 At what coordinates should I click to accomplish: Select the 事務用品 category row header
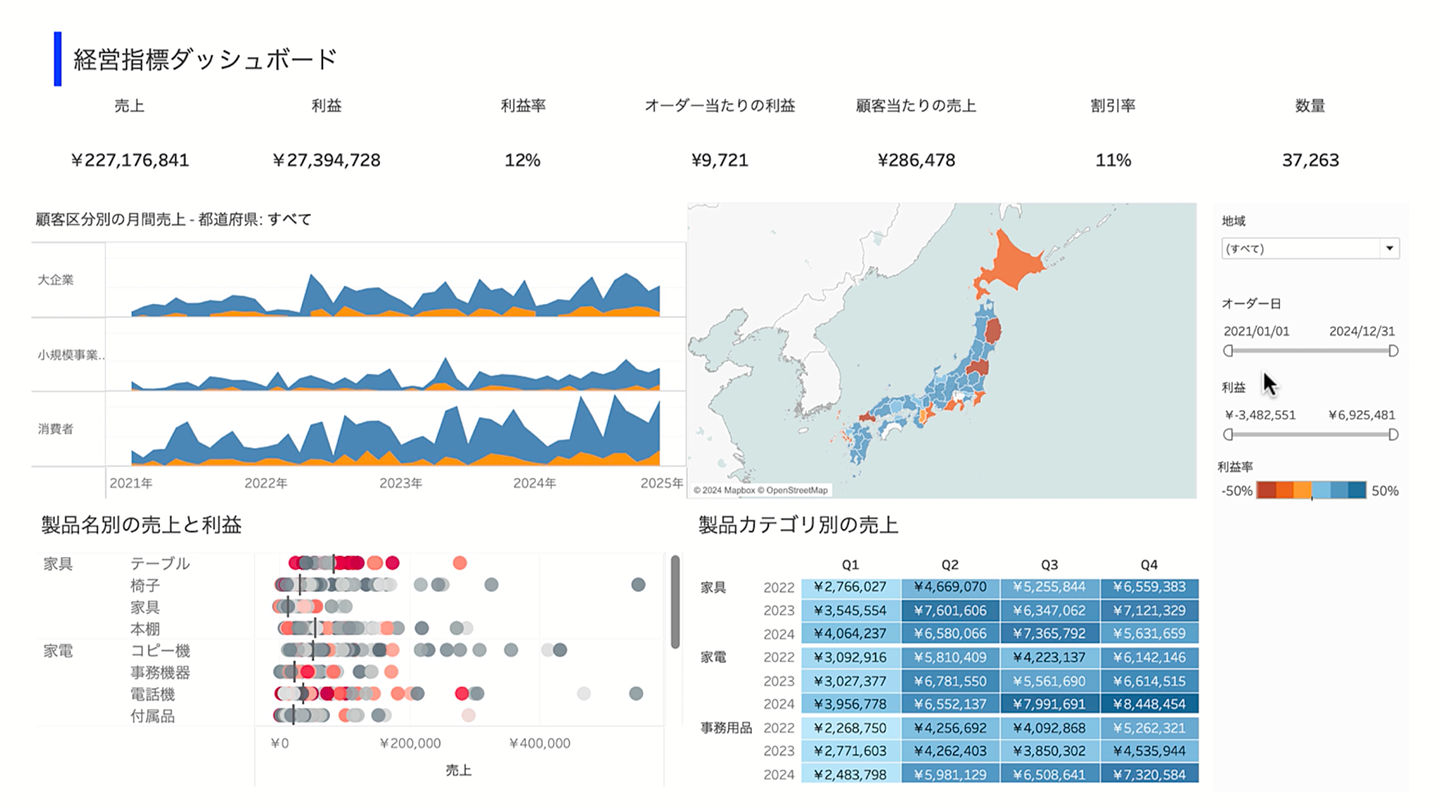pos(726,728)
